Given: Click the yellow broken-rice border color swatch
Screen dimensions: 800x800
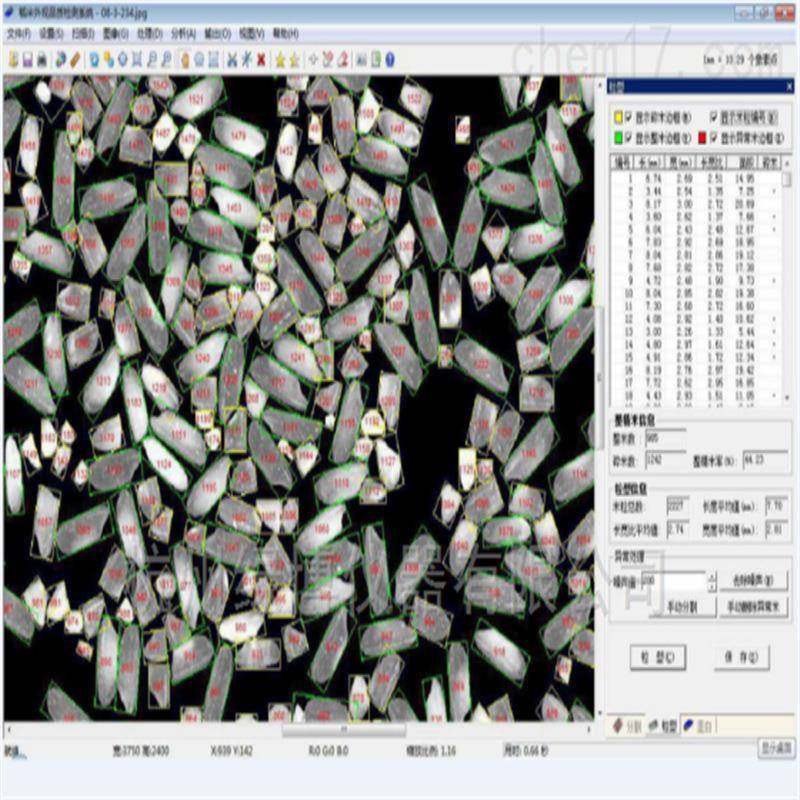Looking at the screenshot, I should (618, 118).
